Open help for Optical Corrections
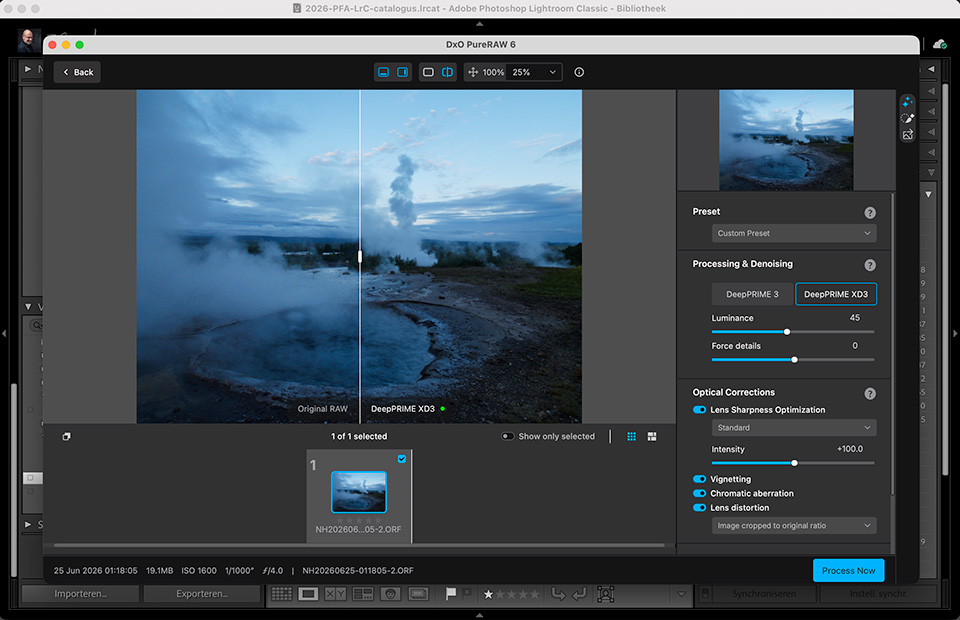This screenshot has width=960, height=620. [870, 394]
